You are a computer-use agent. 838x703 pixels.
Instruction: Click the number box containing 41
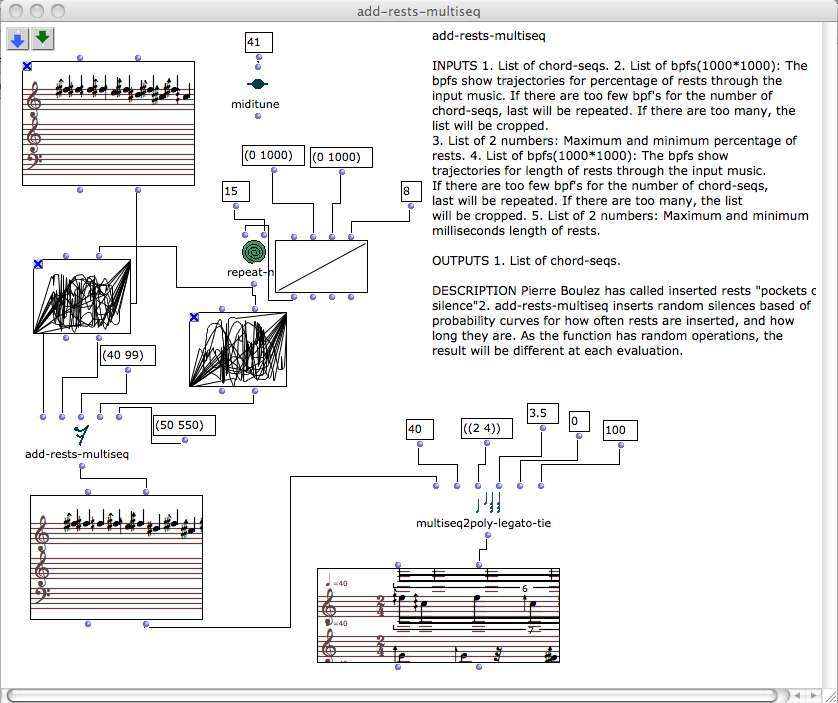258,42
